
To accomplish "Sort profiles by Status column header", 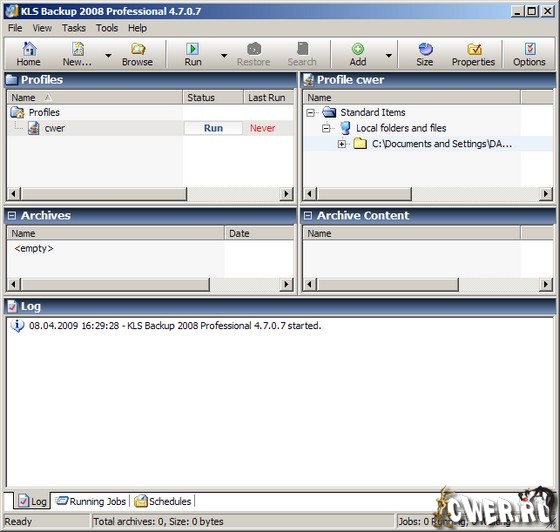I will (213, 97).
